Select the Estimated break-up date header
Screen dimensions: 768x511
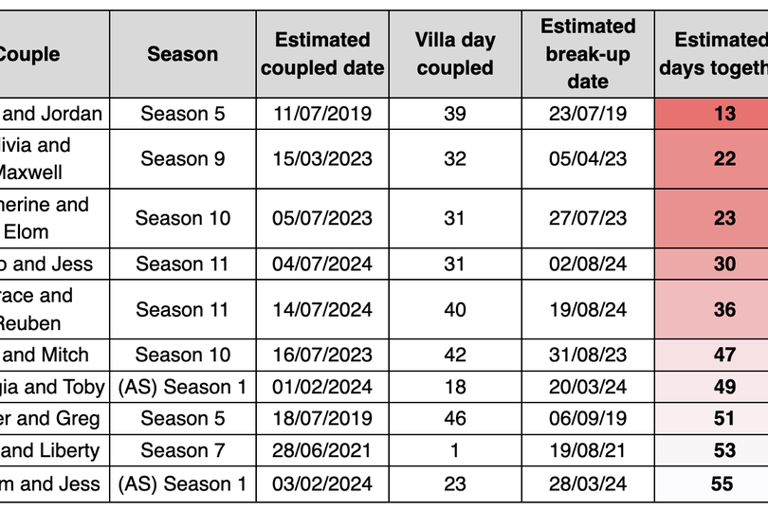[x=588, y=54]
